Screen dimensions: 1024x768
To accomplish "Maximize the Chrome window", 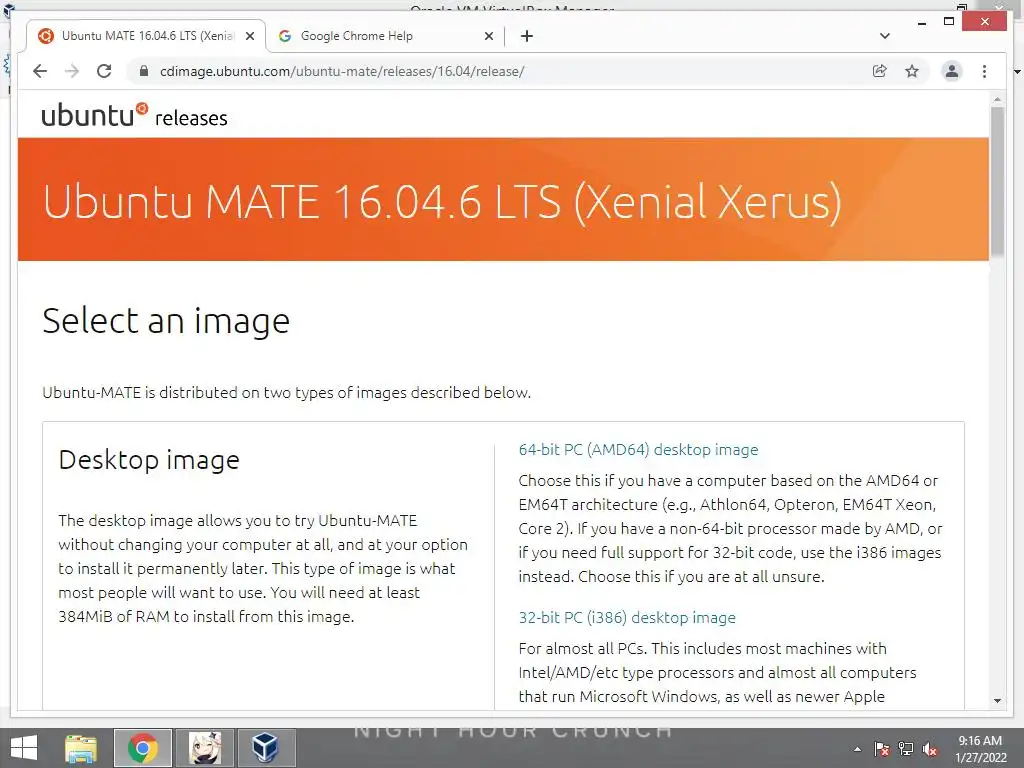I will point(949,22).
